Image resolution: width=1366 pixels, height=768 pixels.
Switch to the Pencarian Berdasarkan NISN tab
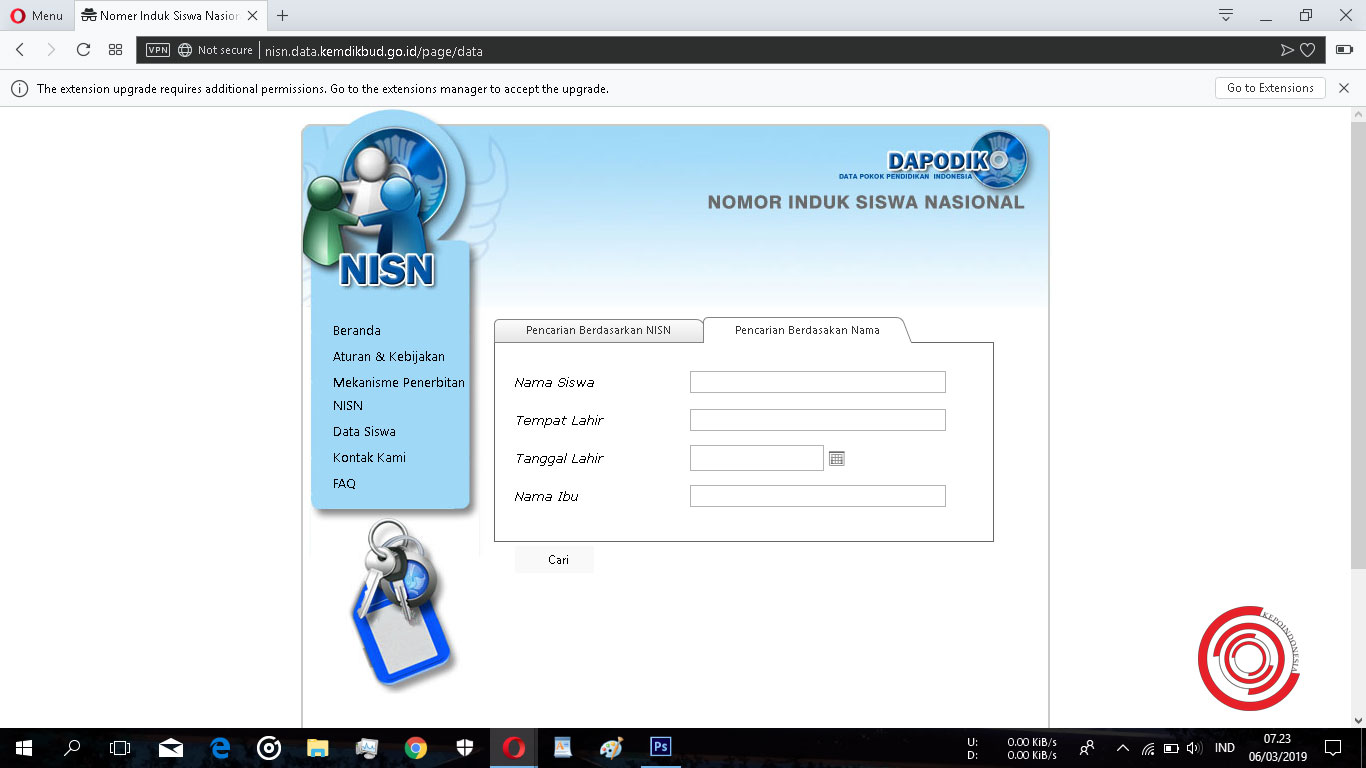click(x=599, y=329)
